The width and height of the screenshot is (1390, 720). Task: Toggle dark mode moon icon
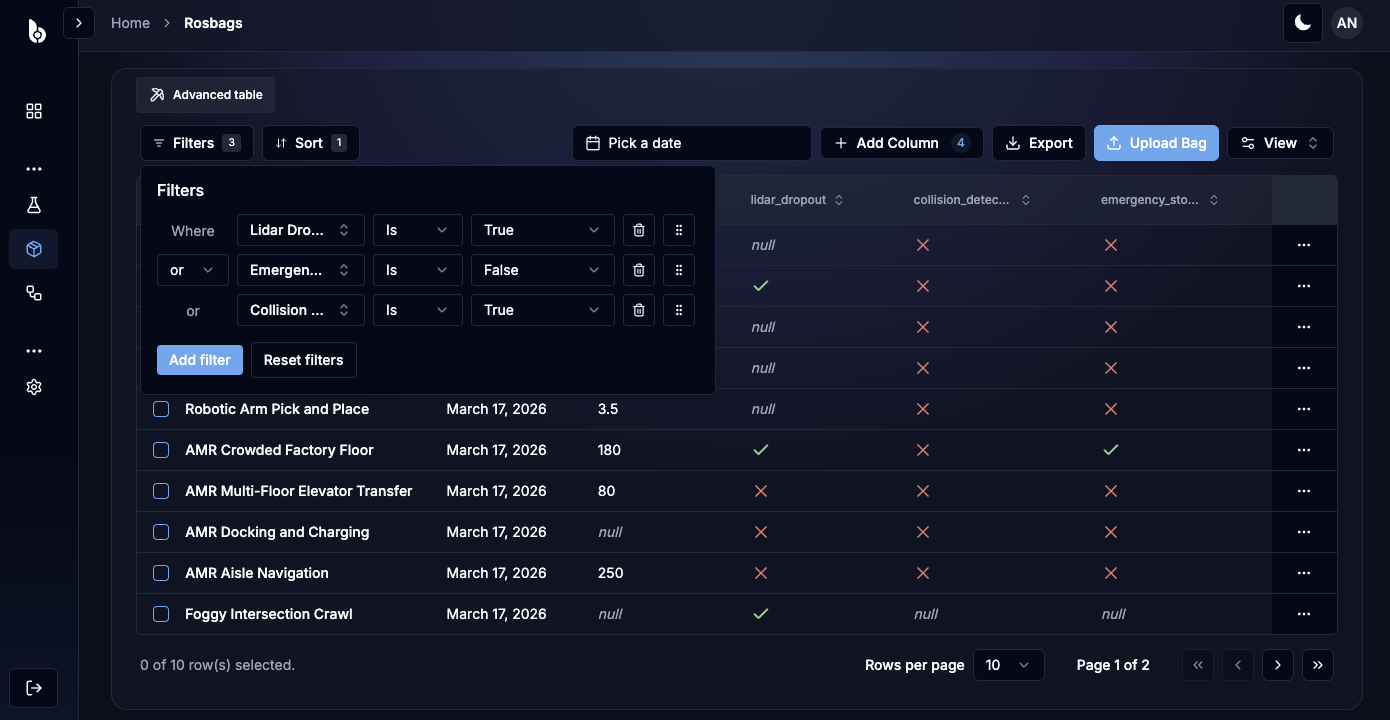pyautogui.click(x=1302, y=23)
